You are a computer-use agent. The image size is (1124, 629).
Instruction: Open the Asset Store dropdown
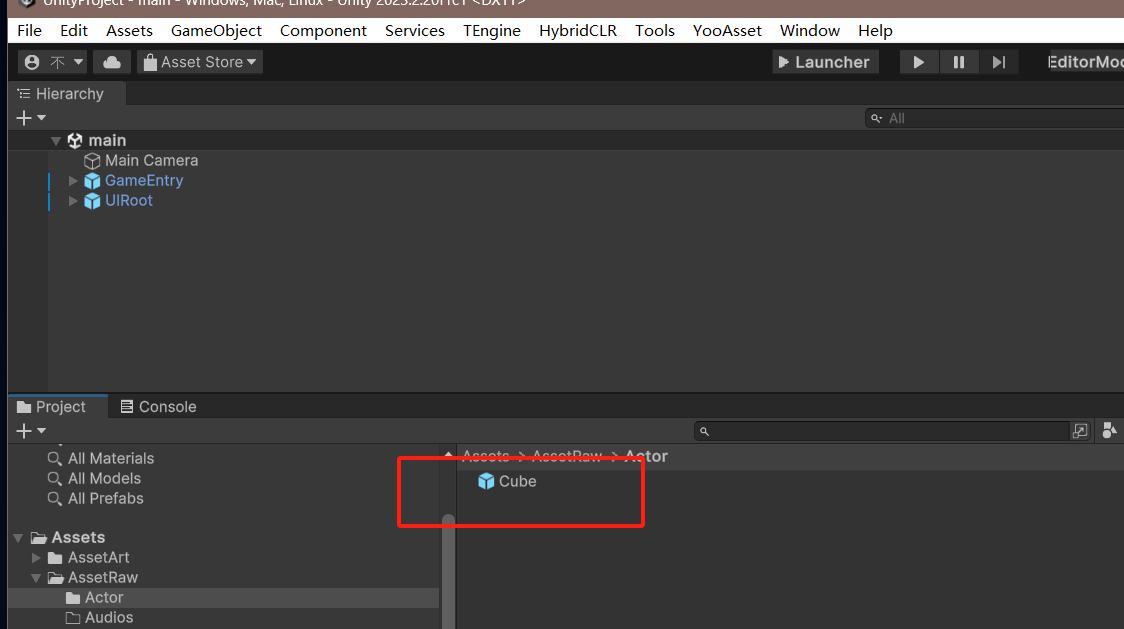[200, 62]
